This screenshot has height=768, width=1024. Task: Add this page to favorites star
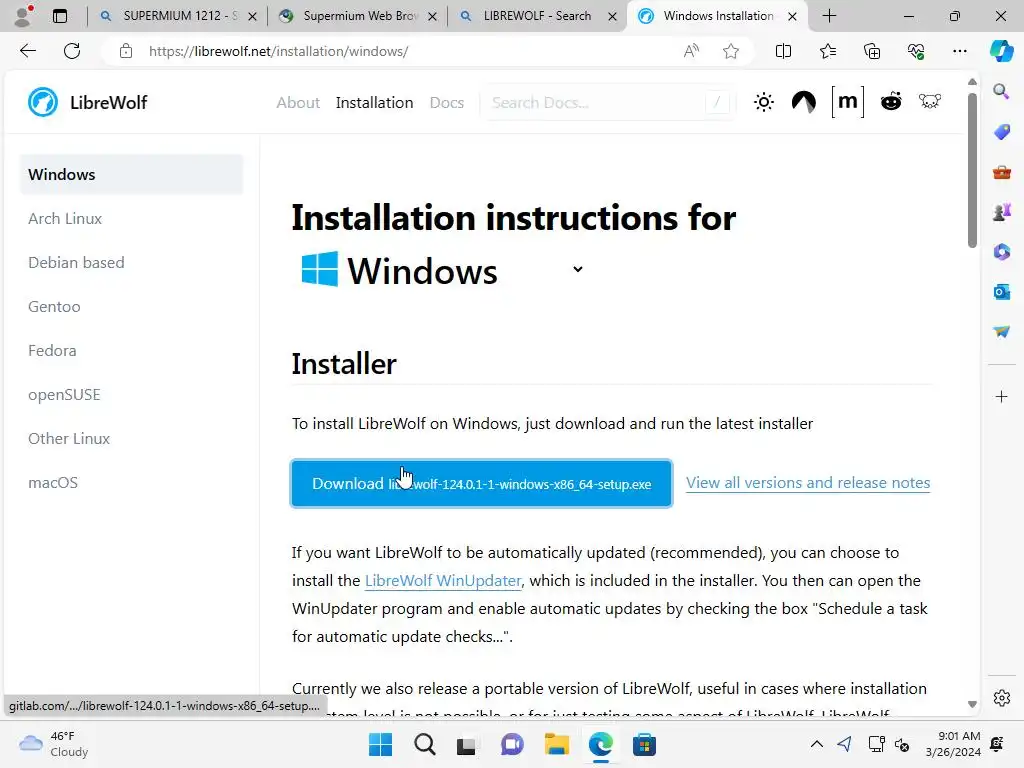click(x=731, y=51)
